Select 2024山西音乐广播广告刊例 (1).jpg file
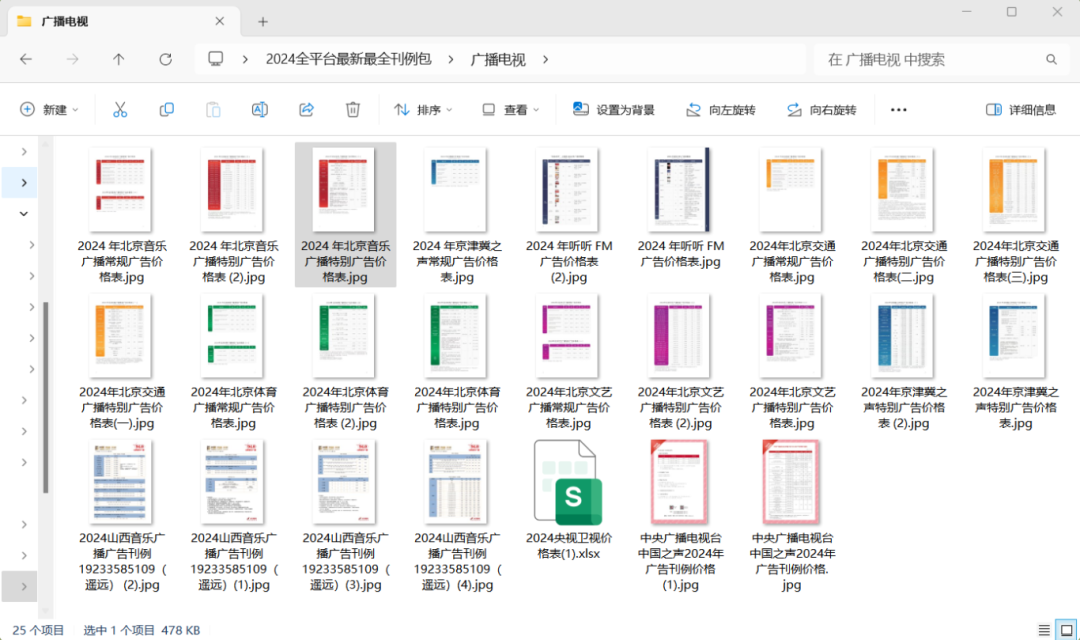1080x640 pixels. tap(233, 515)
